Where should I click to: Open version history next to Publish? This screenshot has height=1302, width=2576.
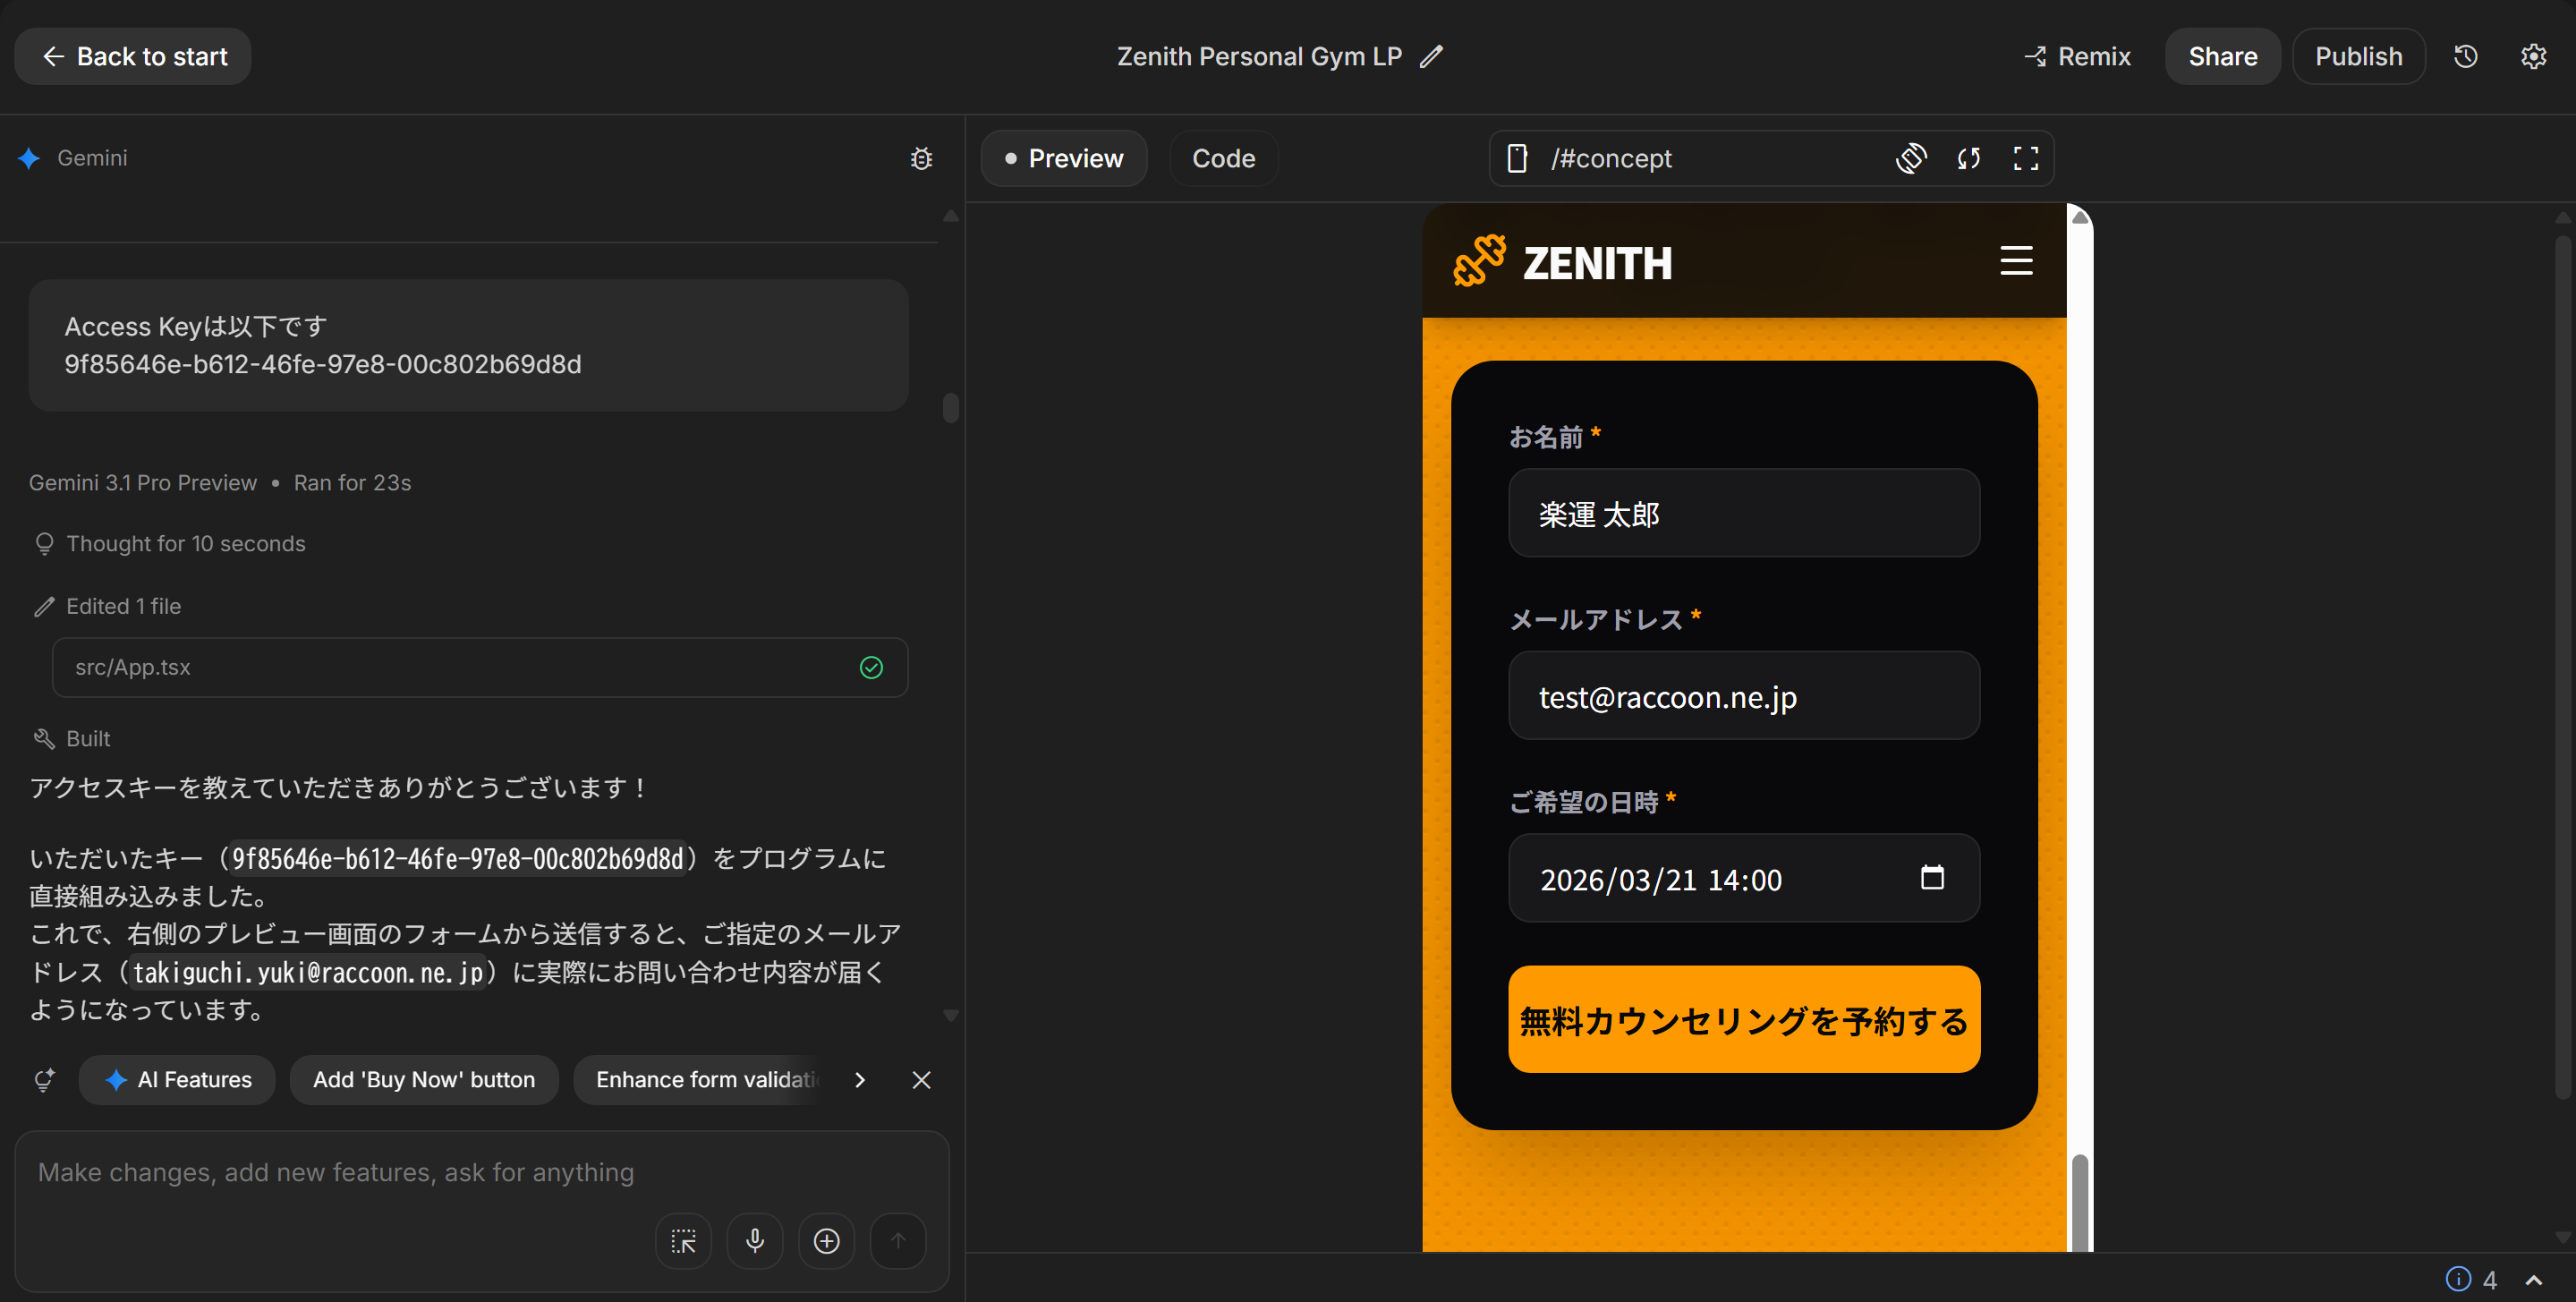pos(2465,56)
